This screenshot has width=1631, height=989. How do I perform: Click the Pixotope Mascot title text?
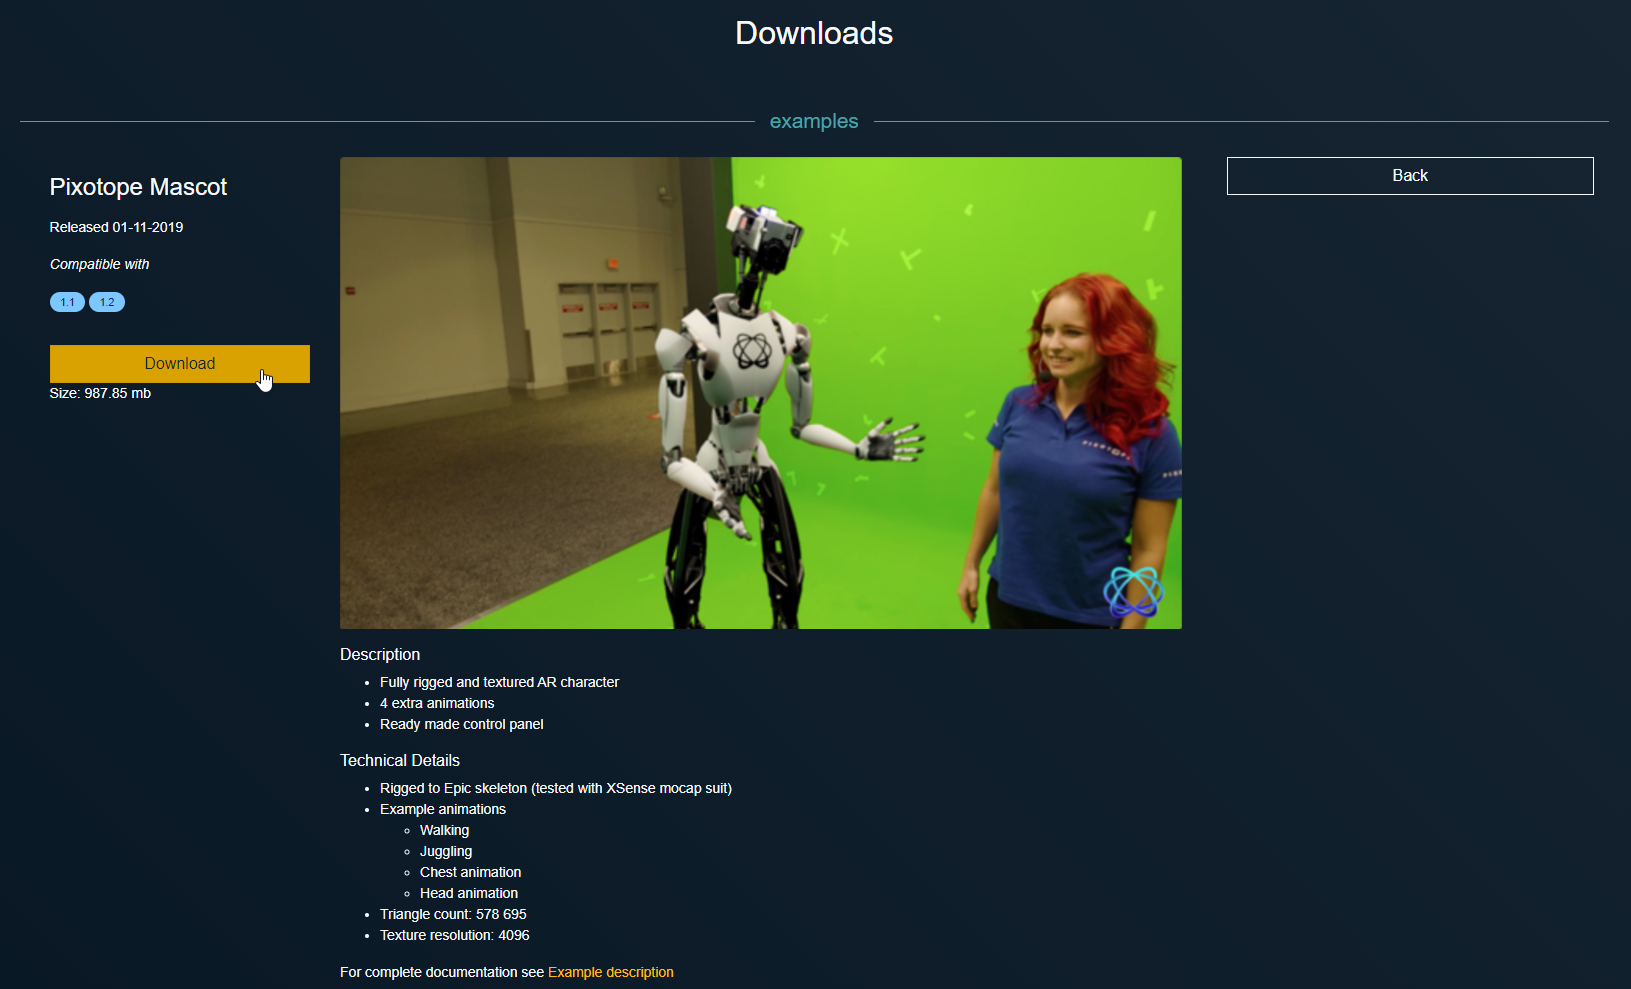(138, 187)
